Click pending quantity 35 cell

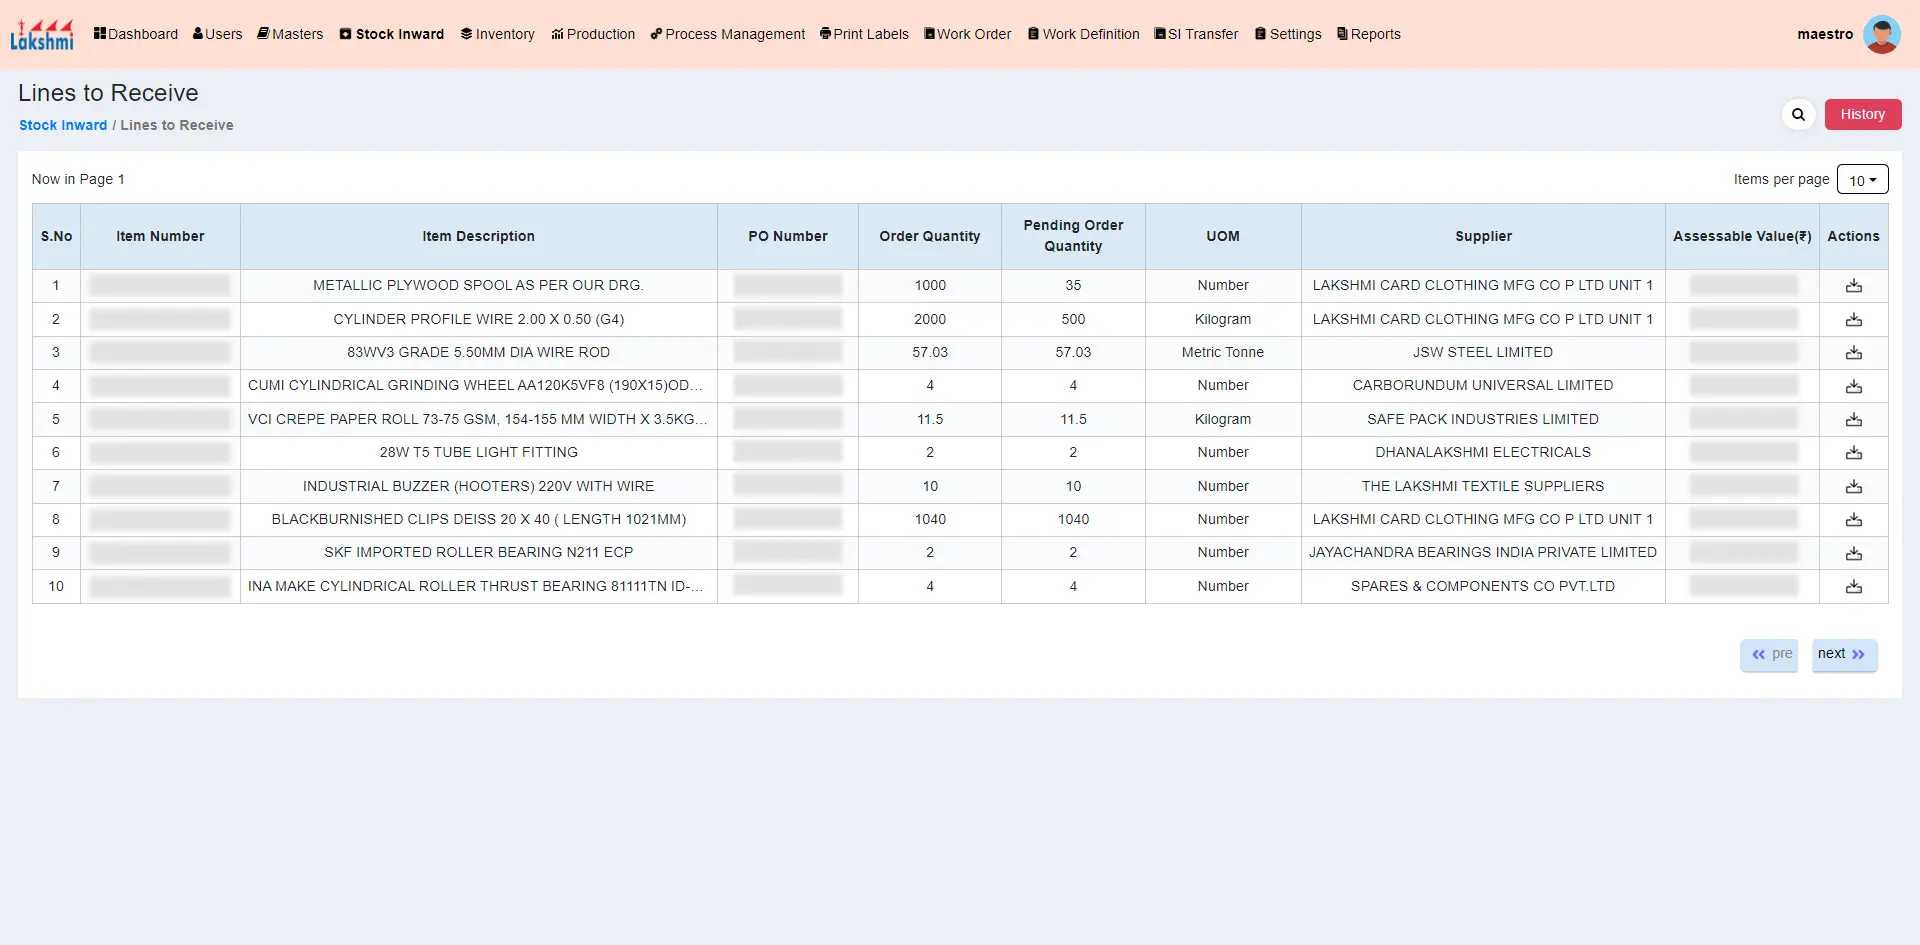click(x=1073, y=286)
